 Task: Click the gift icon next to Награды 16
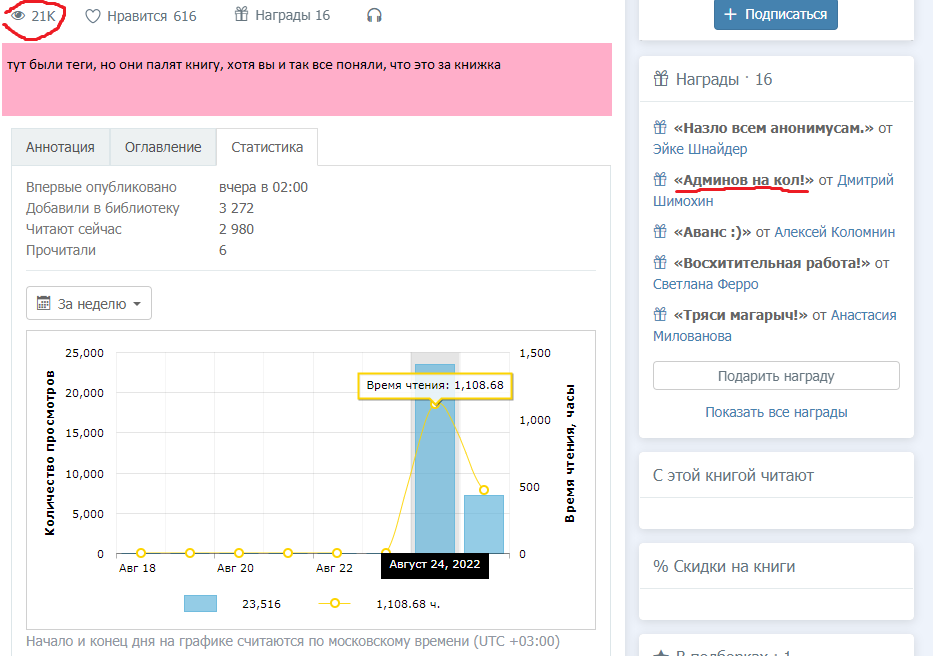coord(241,15)
